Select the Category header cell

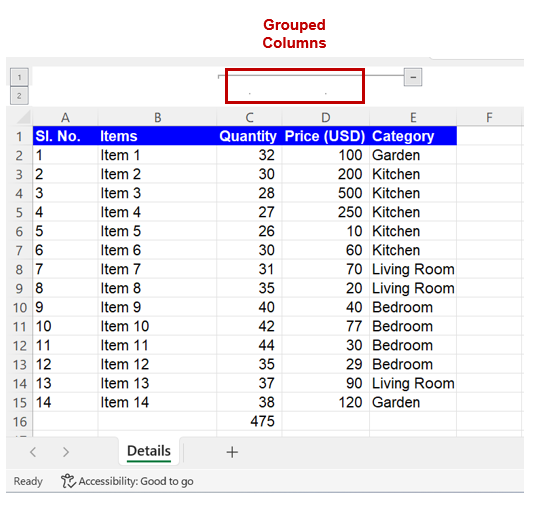tap(413, 136)
